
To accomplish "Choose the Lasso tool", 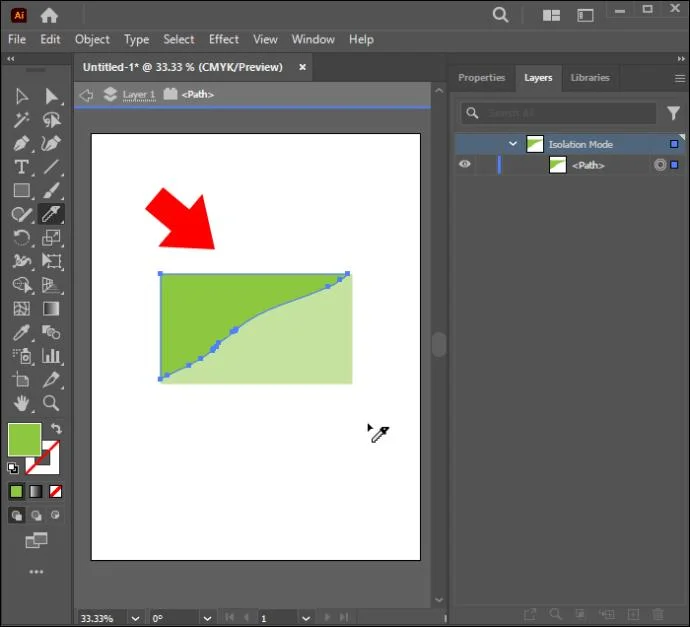I will [x=51, y=120].
